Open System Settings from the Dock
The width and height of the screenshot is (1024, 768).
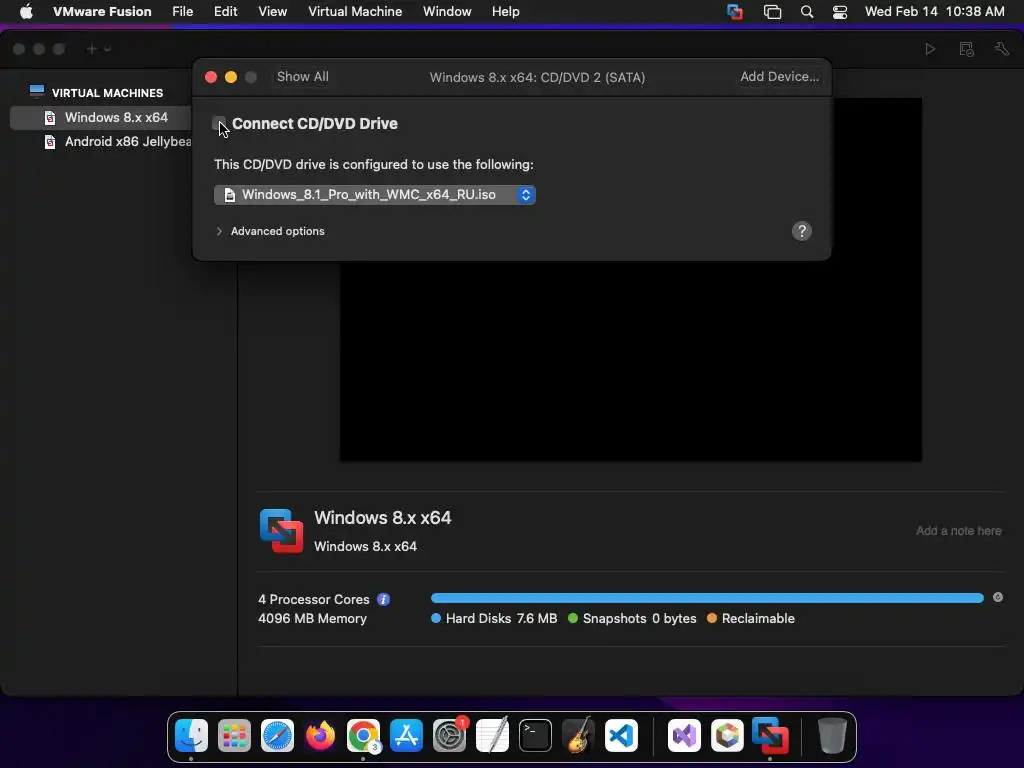point(449,736)
